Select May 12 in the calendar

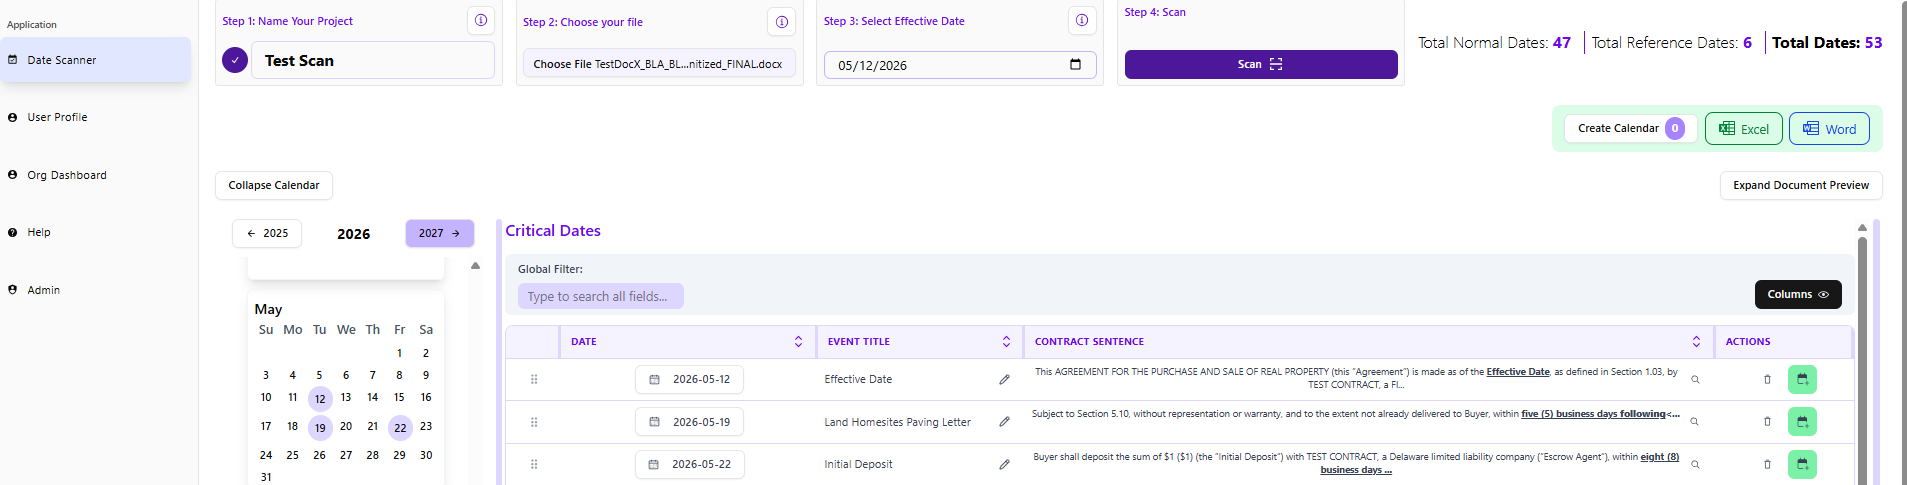[320, 399]
